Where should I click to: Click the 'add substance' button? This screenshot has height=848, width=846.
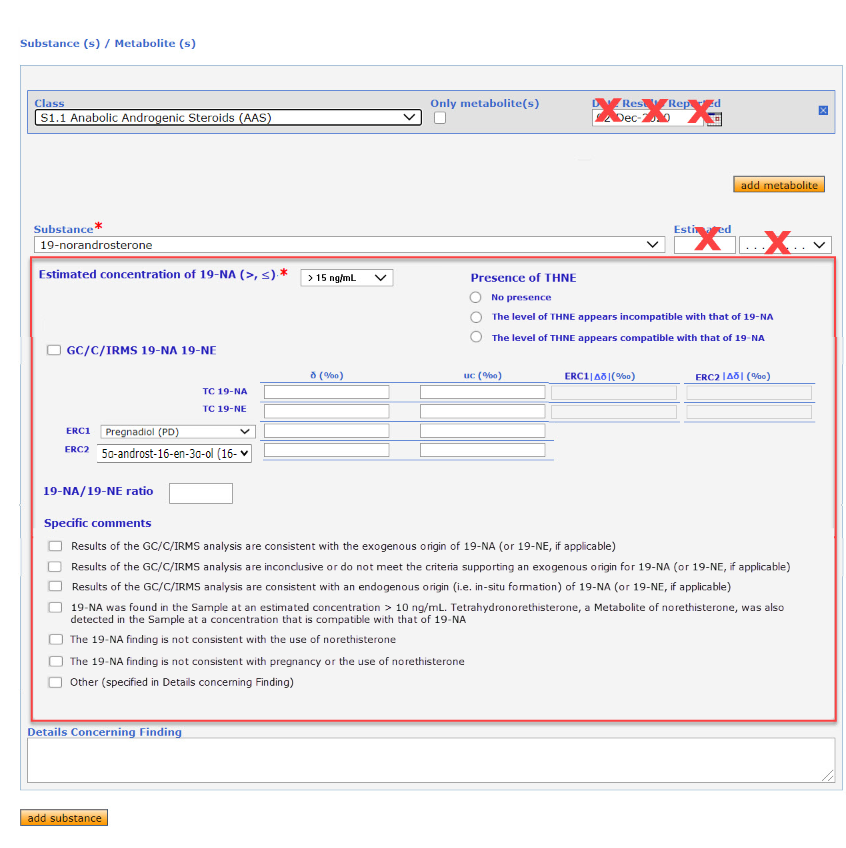tap(64, 818)
